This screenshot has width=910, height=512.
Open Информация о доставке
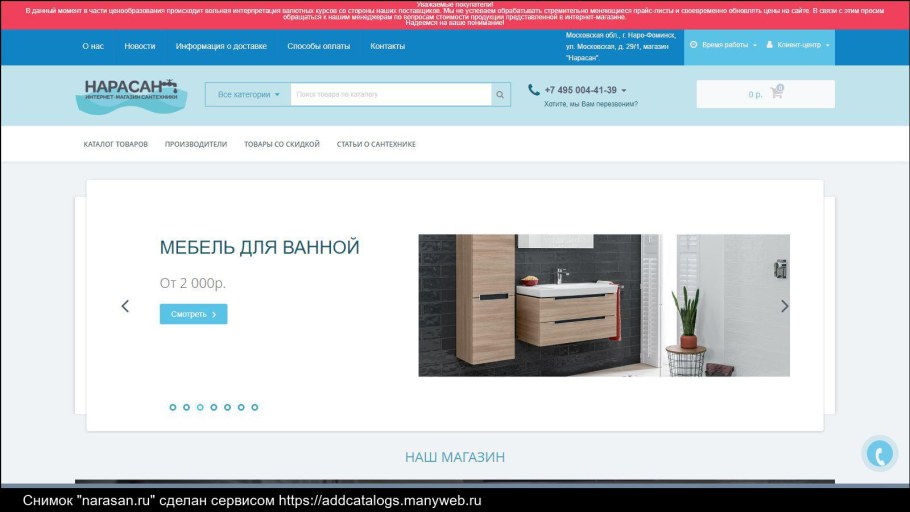(x=221, y=46)
